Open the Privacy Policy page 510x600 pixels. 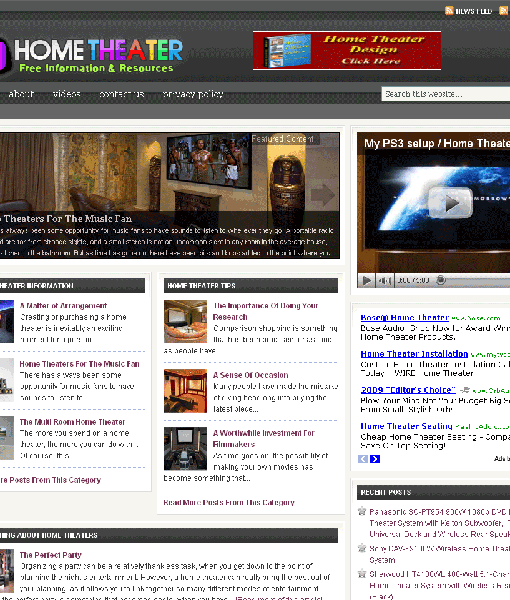click(193, 94)
